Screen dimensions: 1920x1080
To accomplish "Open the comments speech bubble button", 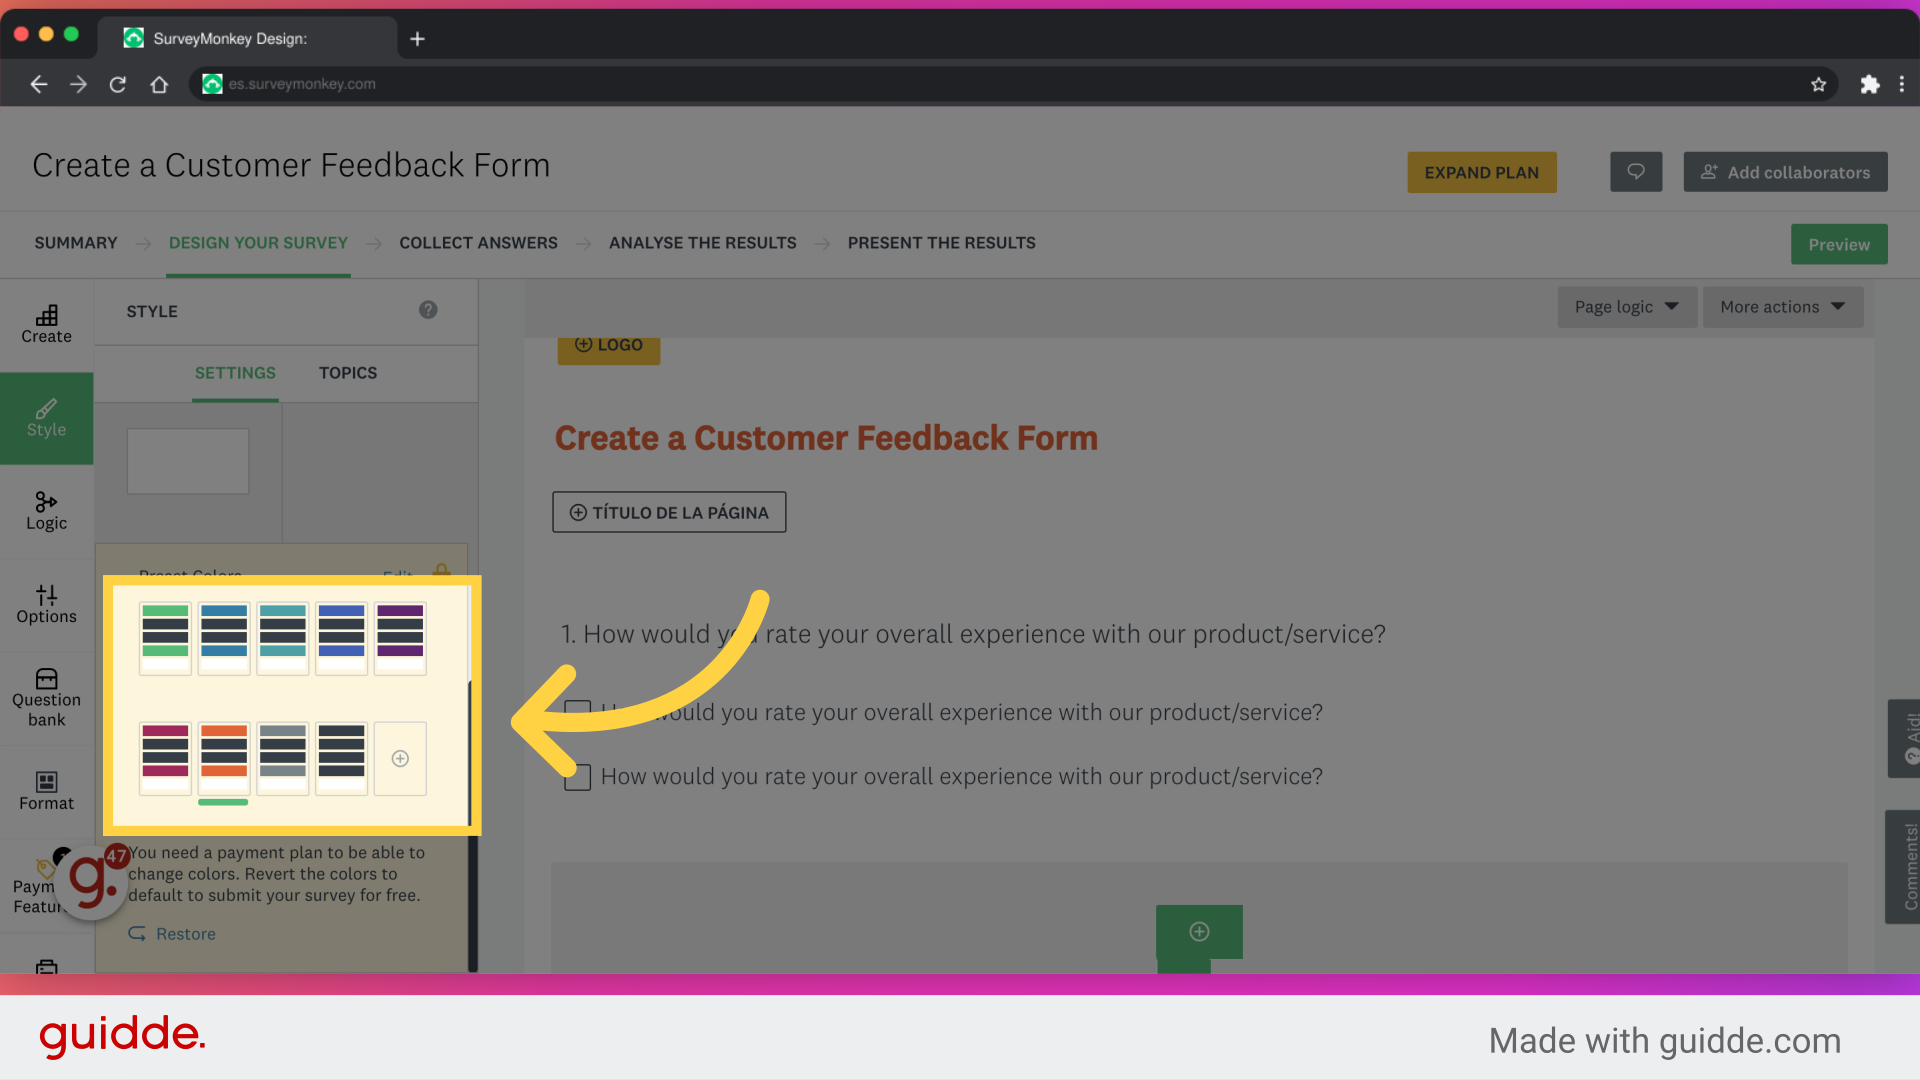I will (1636, 172).
